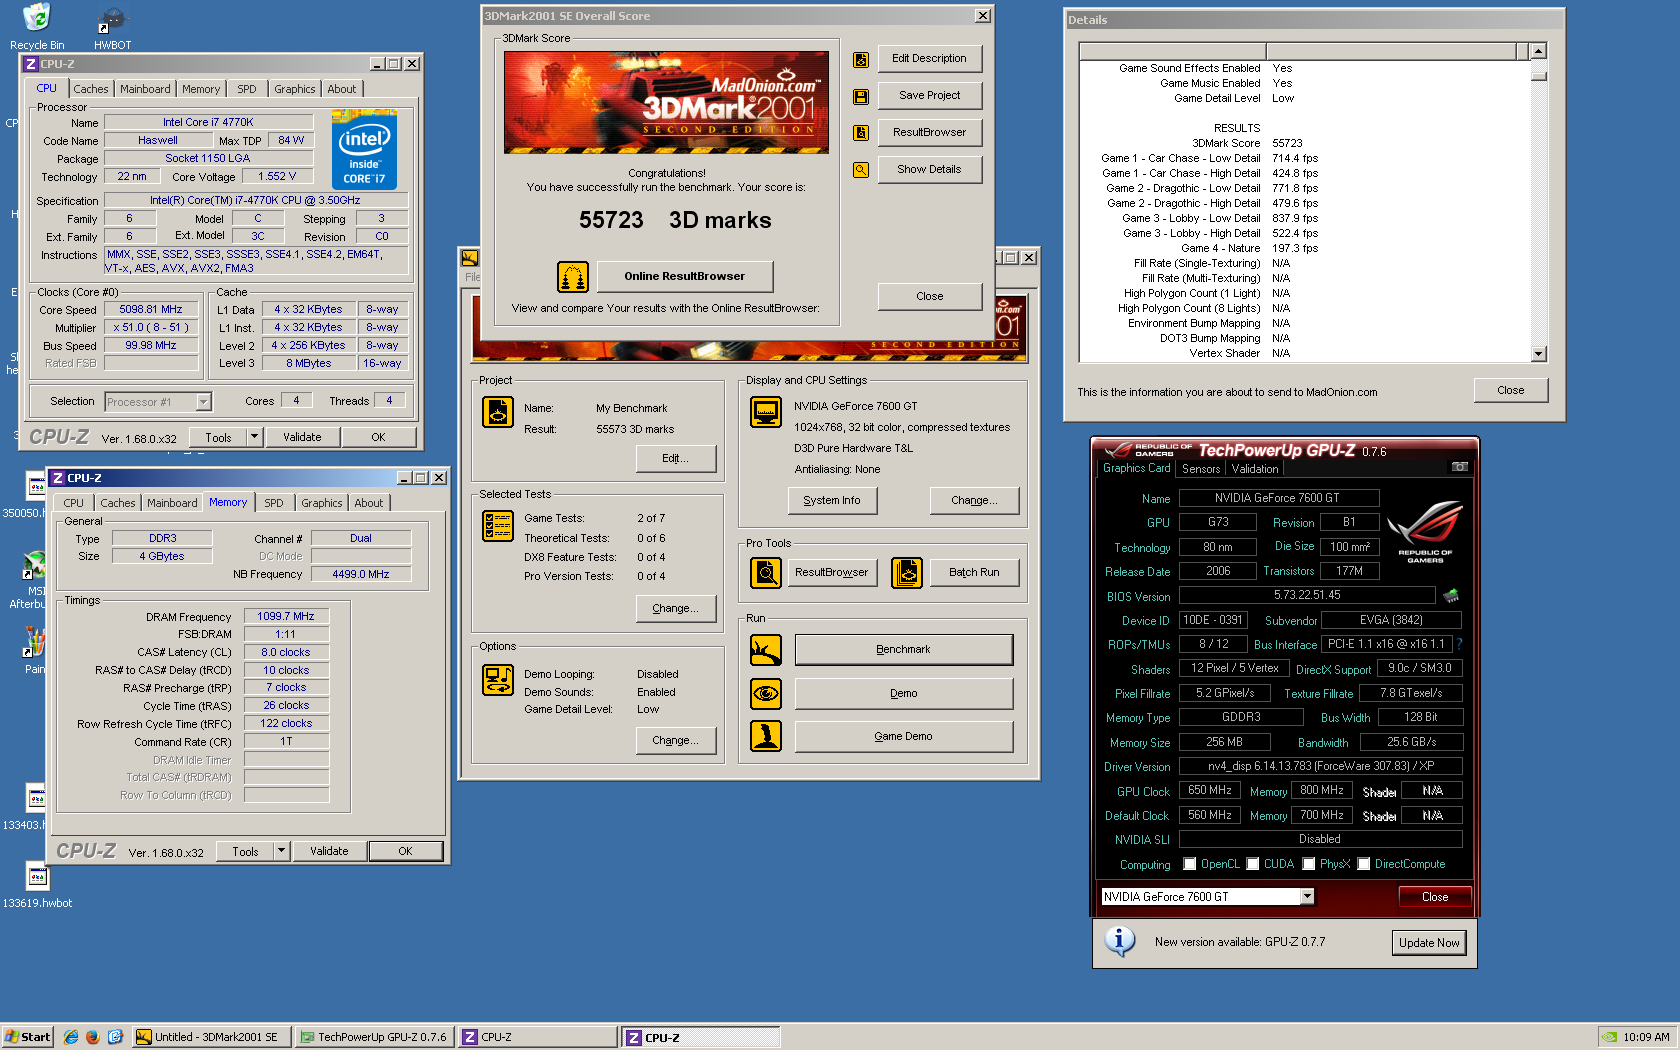Click the Firefox icon in quick launch
The width and height of the screenshot is (1680, 1050).
click(93, 1037)
